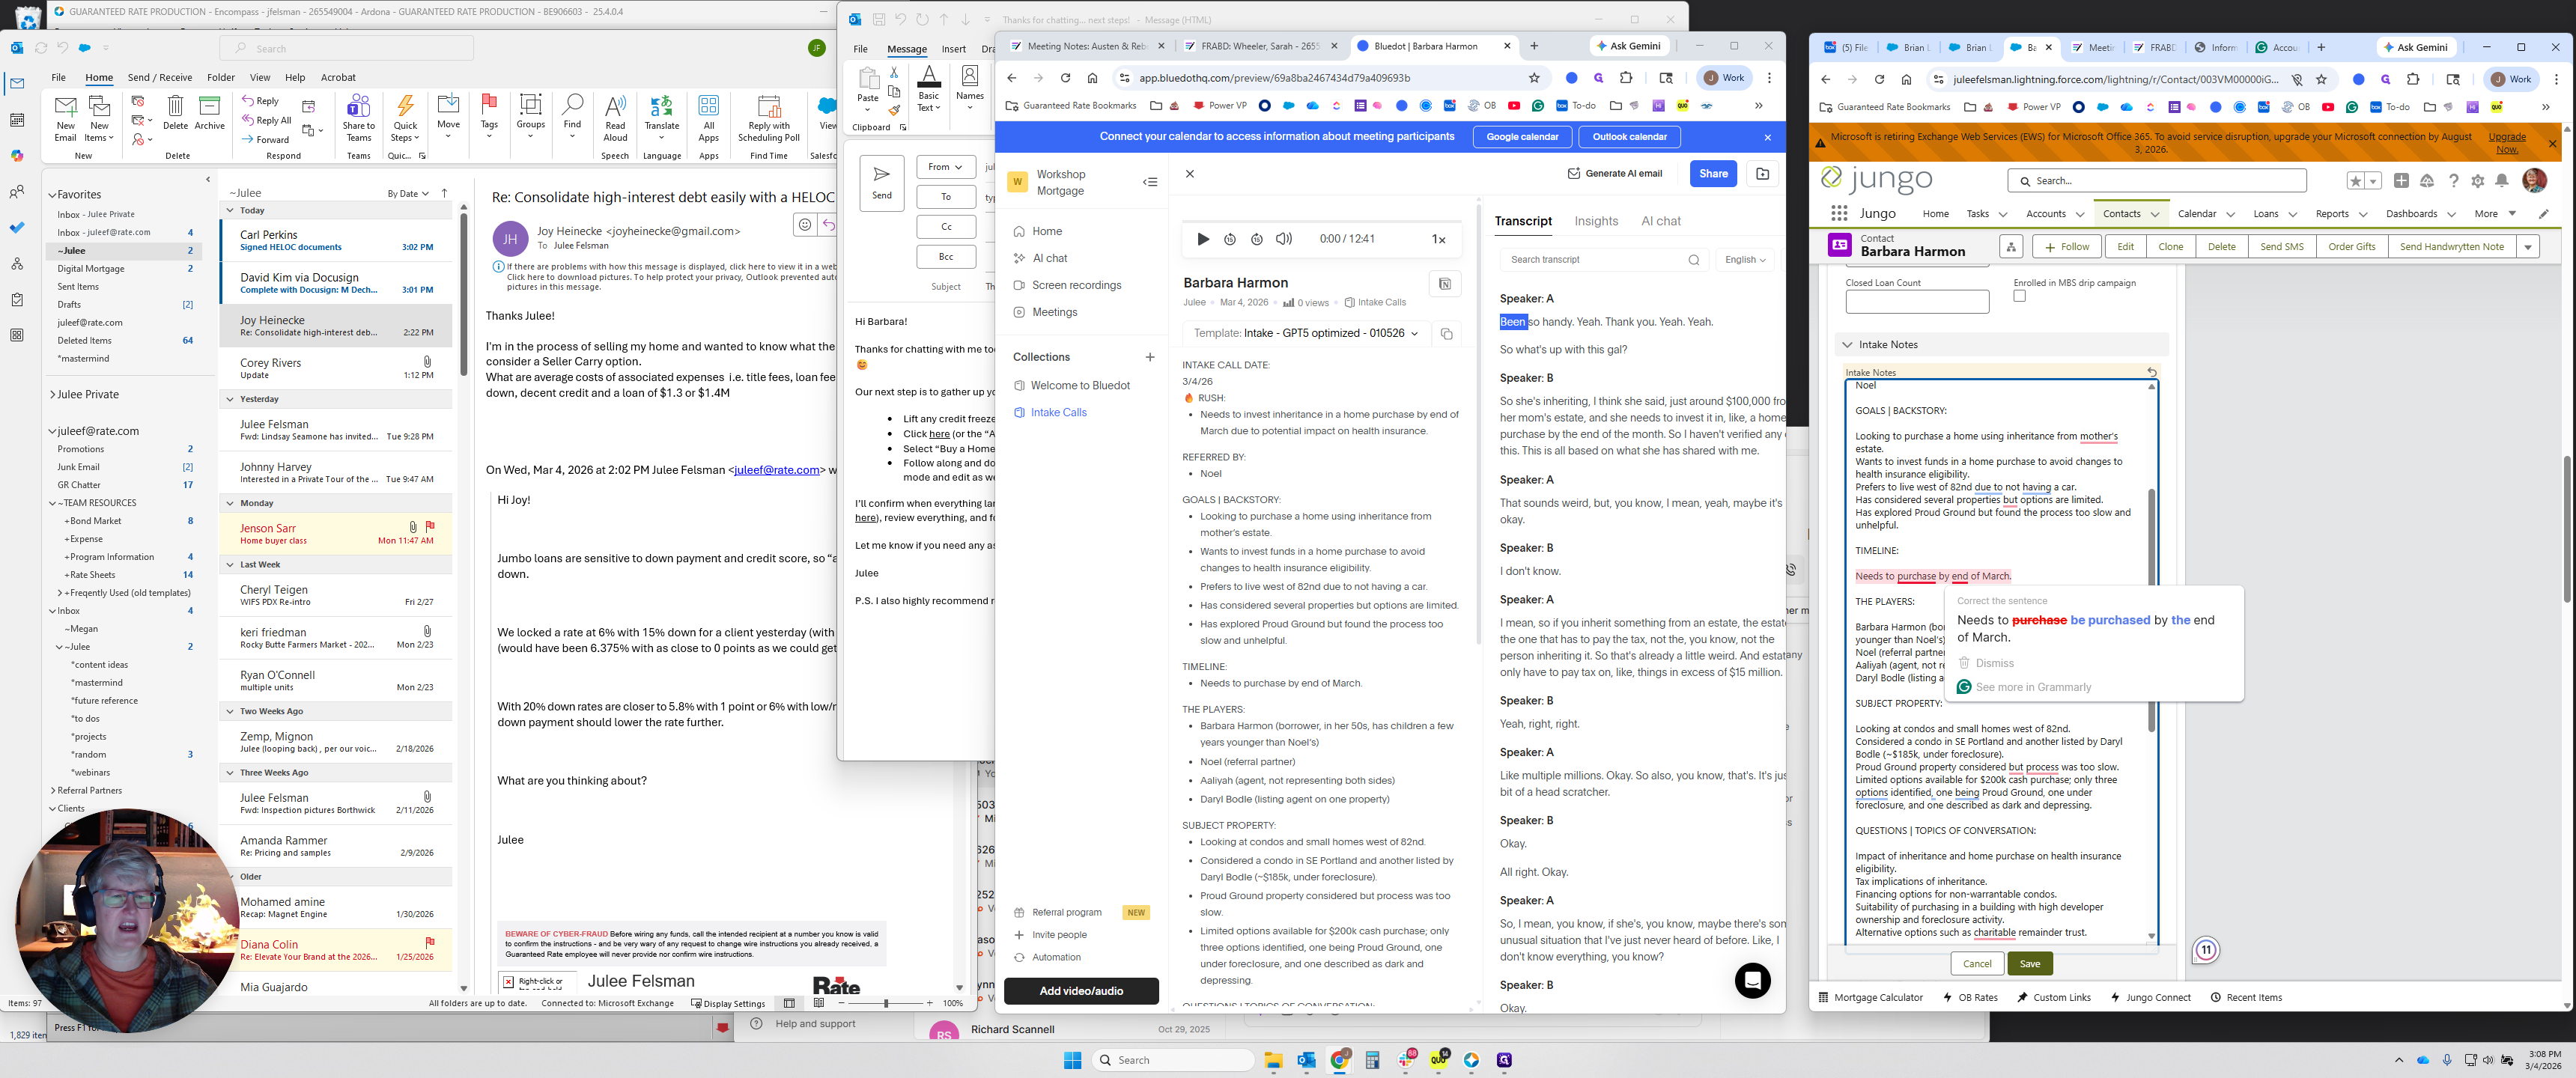
Task: Click the Google calendar connect button
Action: click(1521, 137)
